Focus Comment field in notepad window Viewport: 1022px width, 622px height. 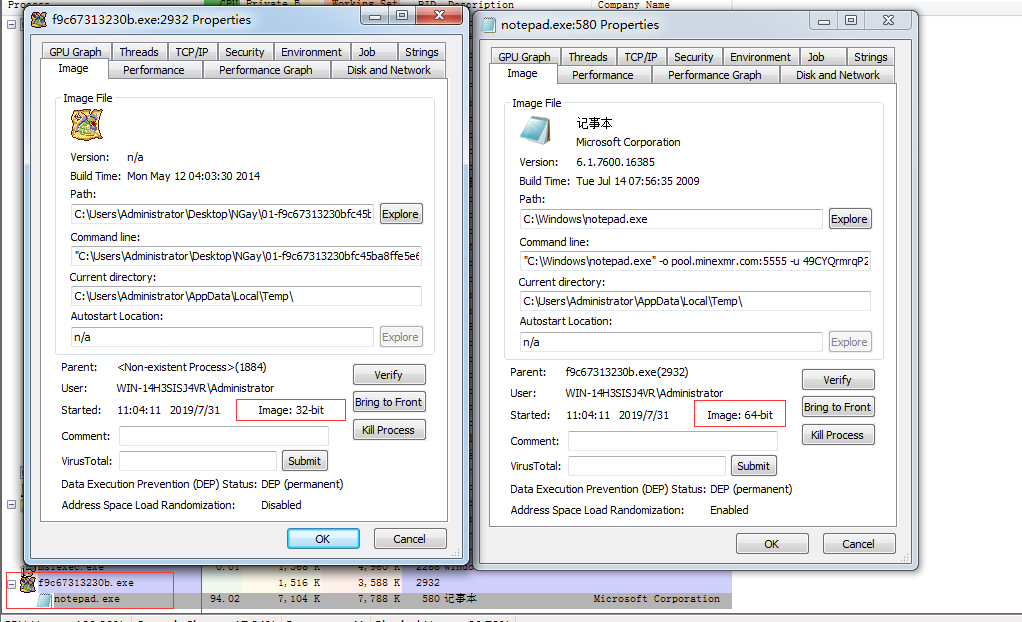click(673, 441)
